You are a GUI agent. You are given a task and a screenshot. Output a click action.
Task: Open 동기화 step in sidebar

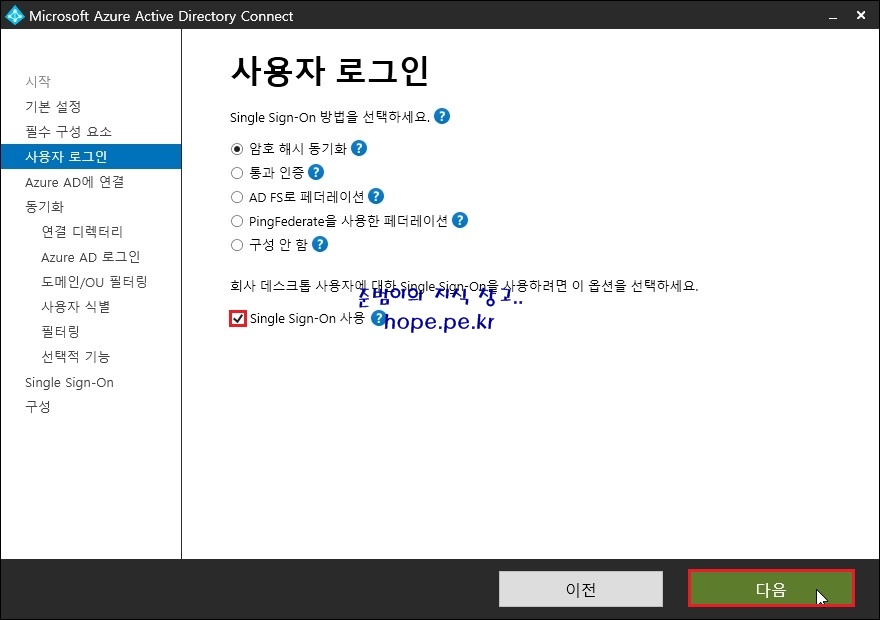pos(44,206)
